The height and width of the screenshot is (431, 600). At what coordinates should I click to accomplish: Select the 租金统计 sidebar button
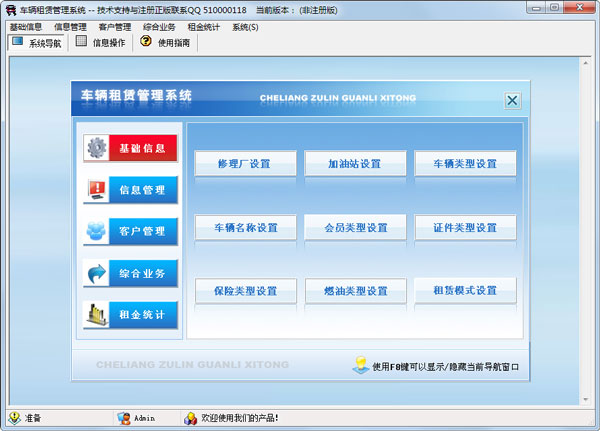(130, 315)
